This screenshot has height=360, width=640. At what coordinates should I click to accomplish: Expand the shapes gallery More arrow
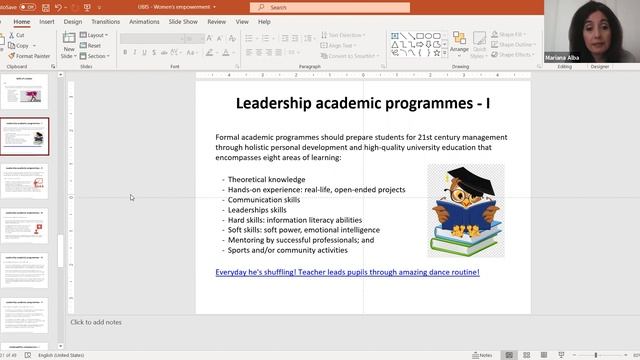tap(445, 53)
